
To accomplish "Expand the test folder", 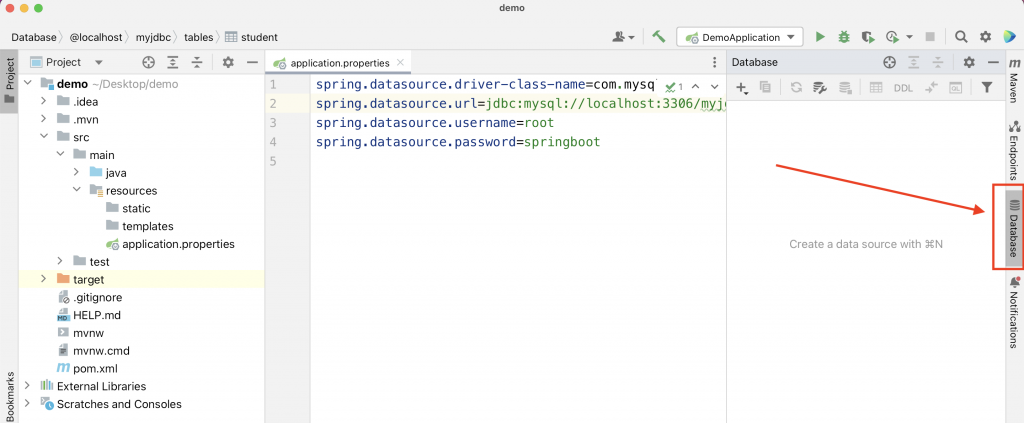I will coord(60,261).
